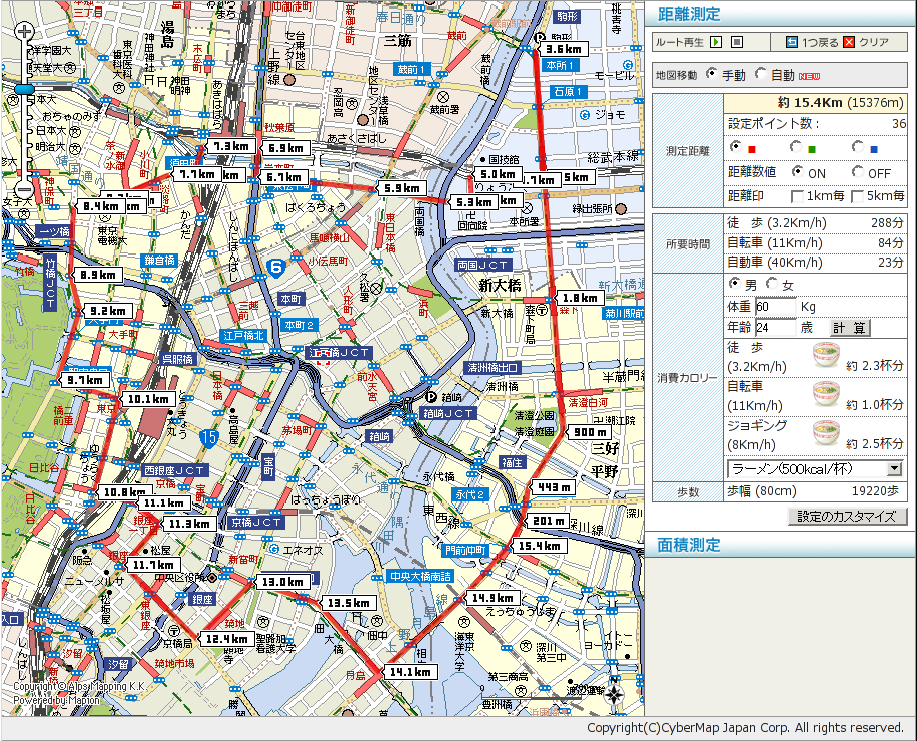Select 男 as gender
917x741 pixels.
pos(735,284)
